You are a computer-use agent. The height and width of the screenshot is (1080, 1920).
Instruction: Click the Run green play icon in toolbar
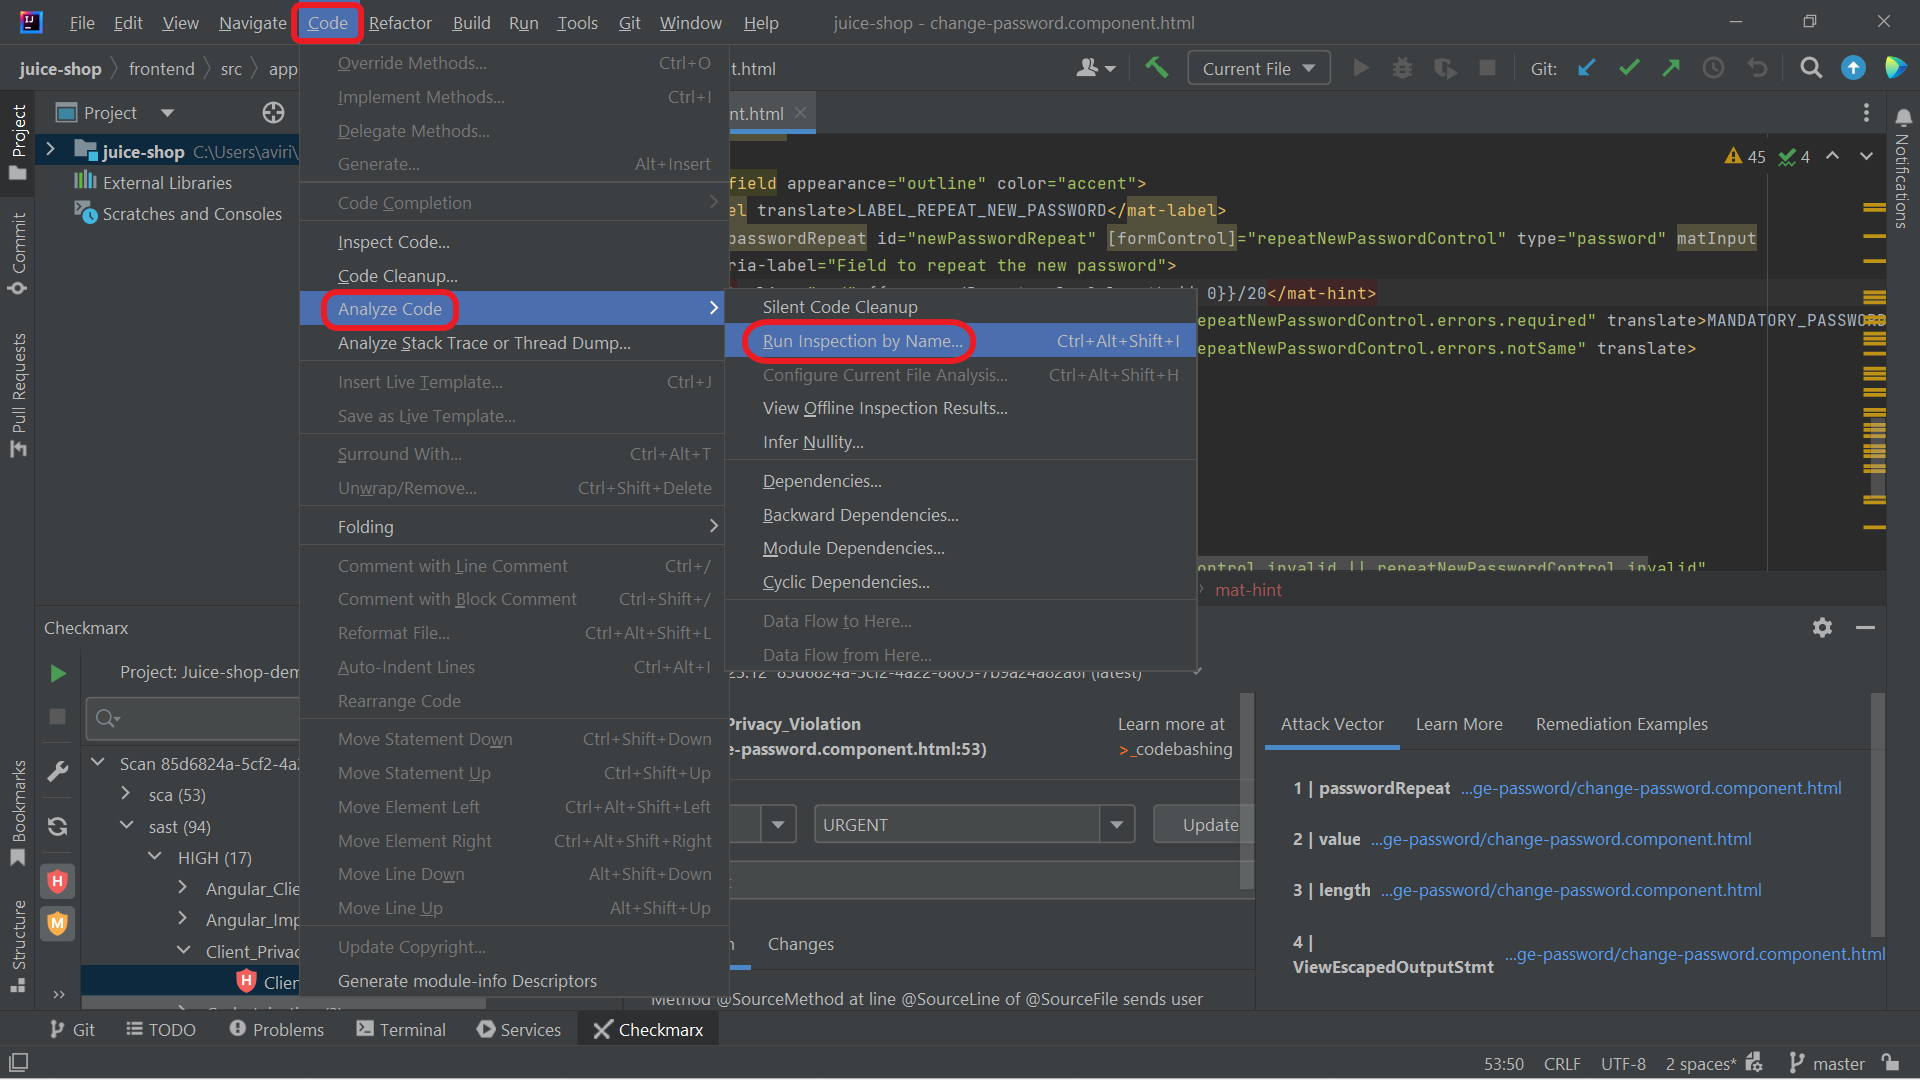tap(1361, 68)
